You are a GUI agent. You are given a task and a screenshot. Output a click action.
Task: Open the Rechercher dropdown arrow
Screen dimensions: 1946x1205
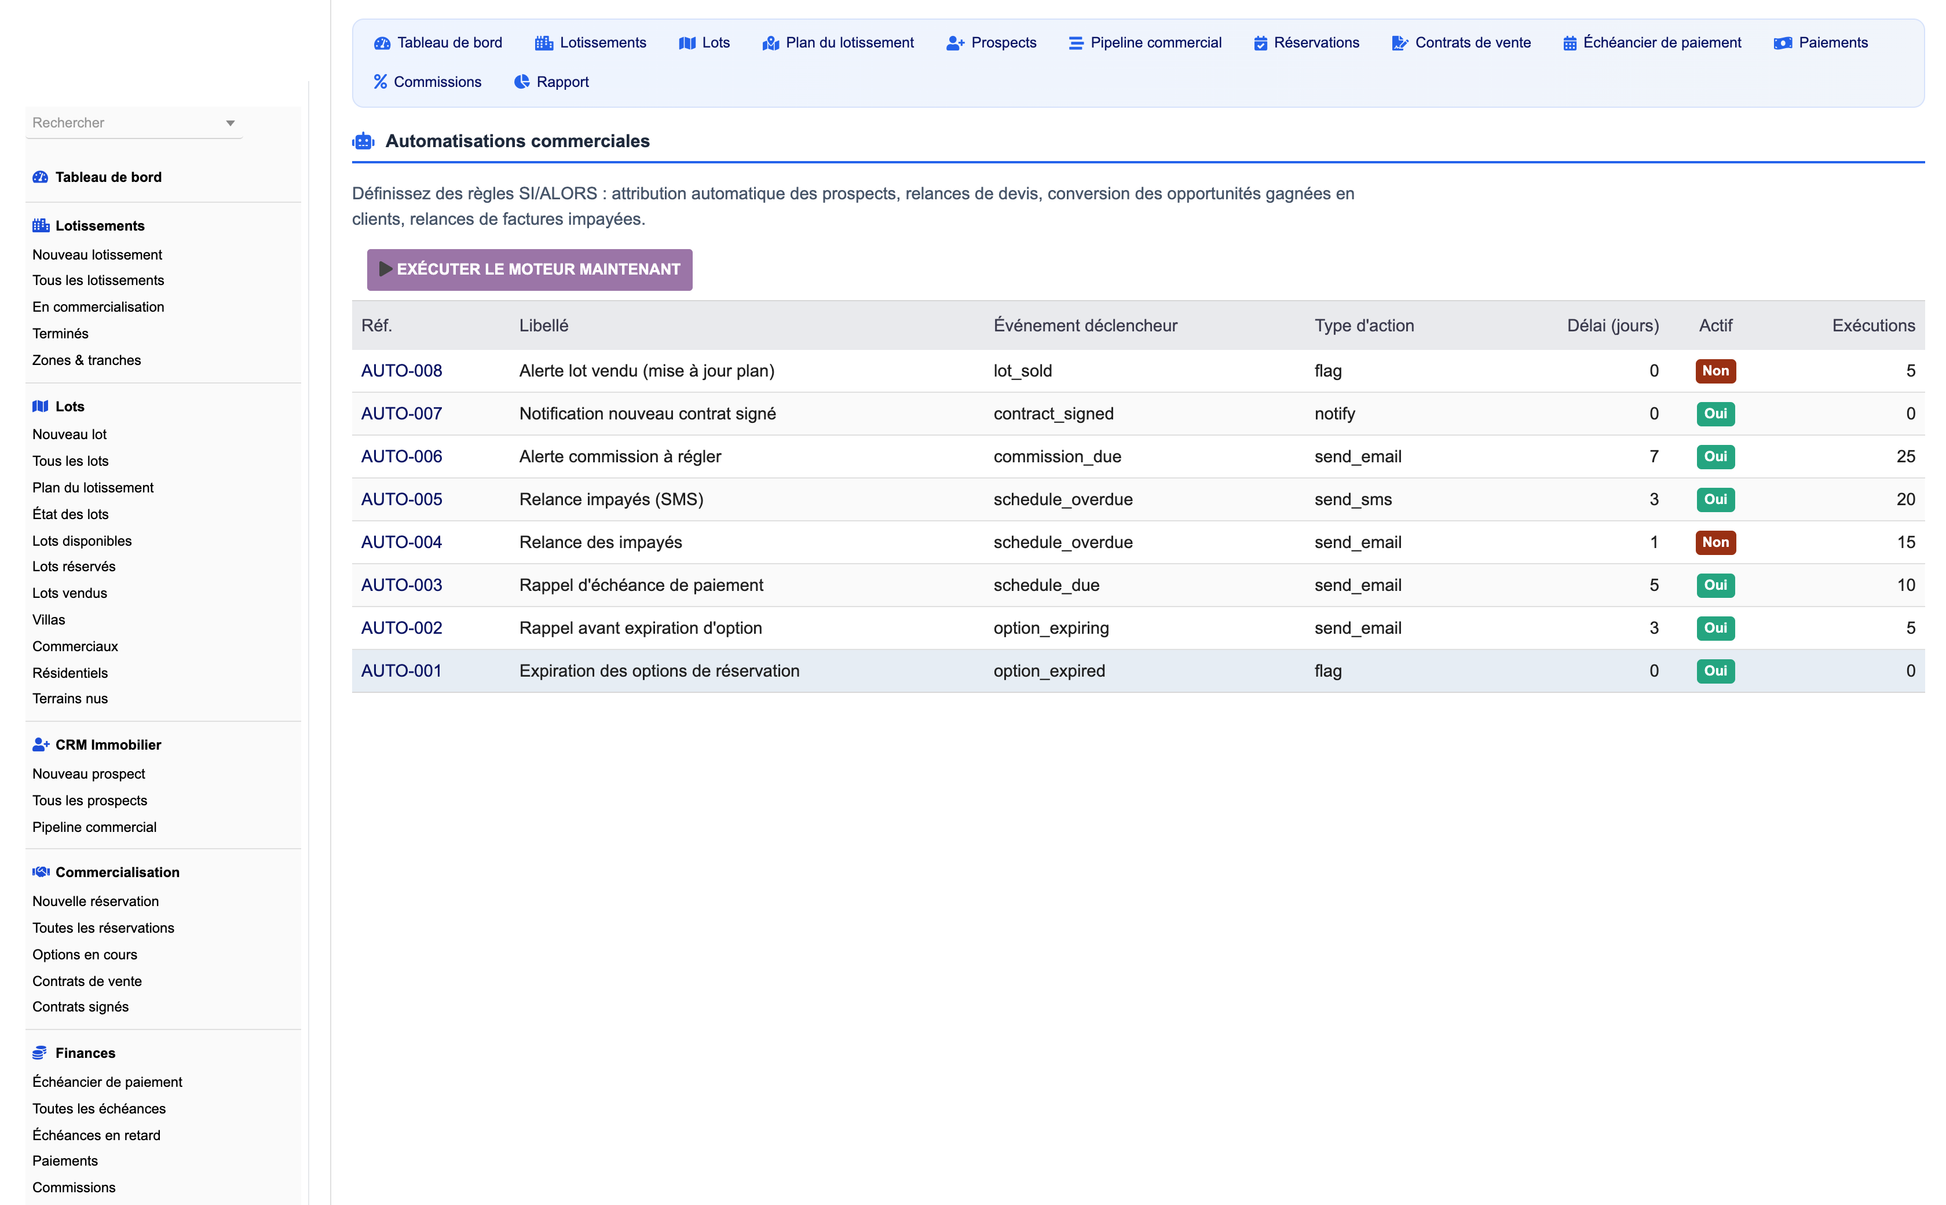click(230, 123)
